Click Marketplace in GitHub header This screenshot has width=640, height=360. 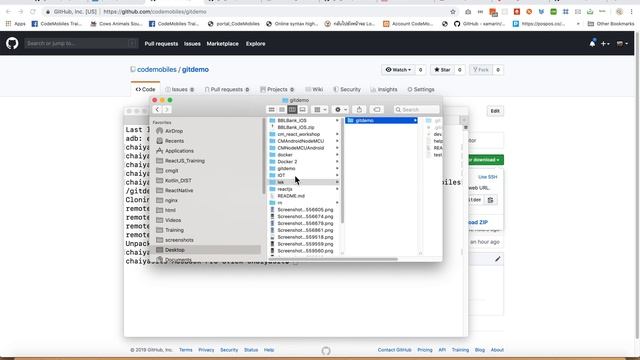click(222, 44)
